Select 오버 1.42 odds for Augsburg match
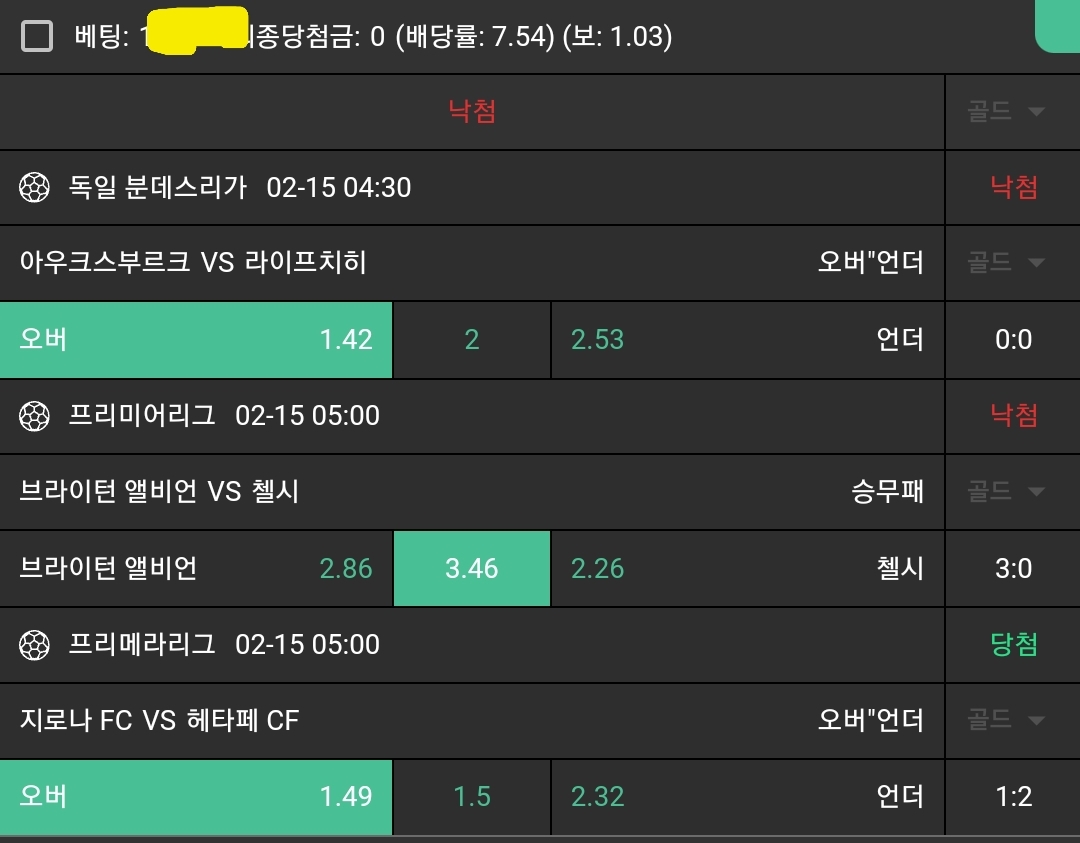This screenshot has width=1080, height=843. pos(196,340)
